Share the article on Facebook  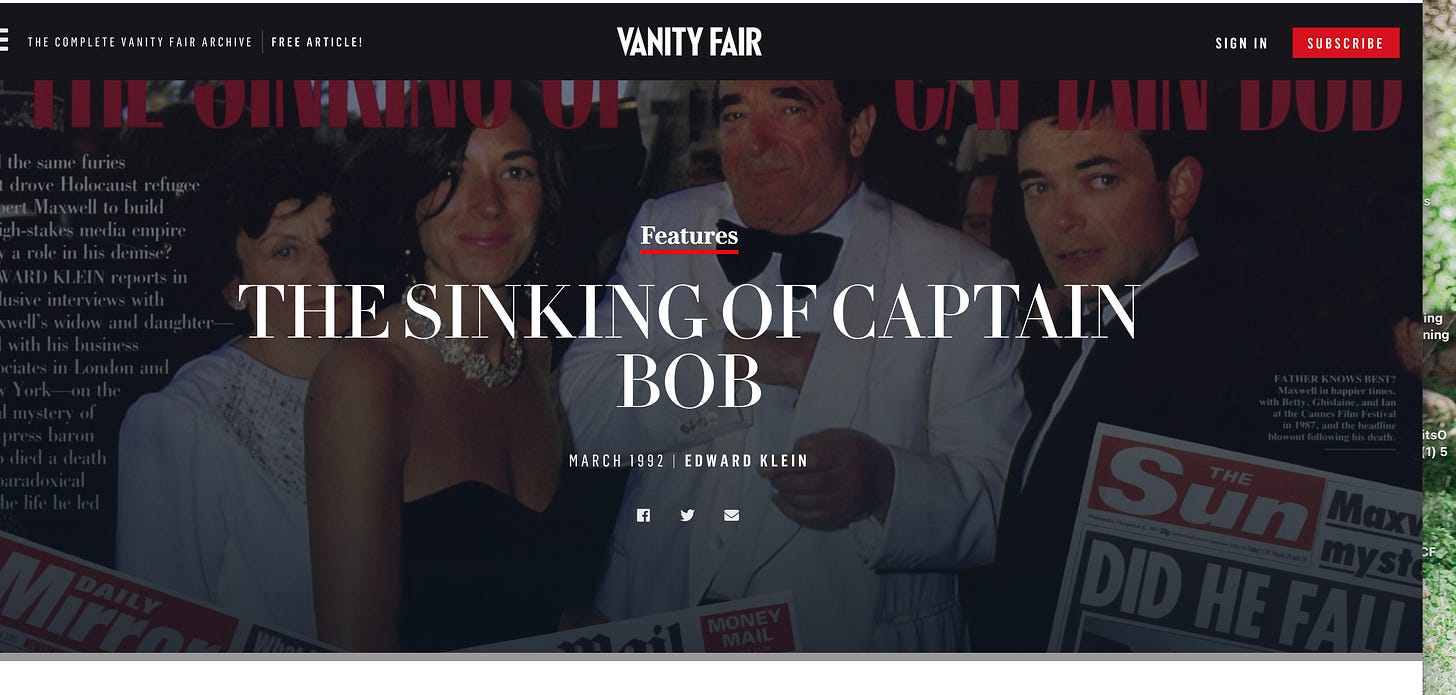[x=643, y=515]
